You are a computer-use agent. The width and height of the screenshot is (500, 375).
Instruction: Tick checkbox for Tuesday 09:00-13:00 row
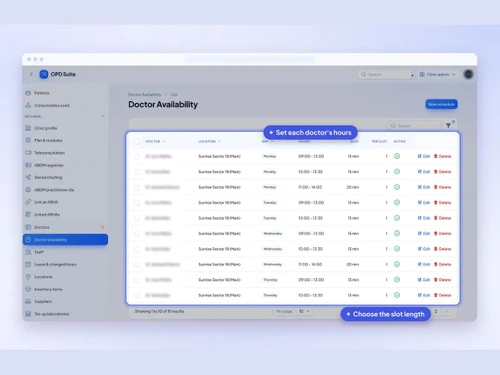(137, 203)
